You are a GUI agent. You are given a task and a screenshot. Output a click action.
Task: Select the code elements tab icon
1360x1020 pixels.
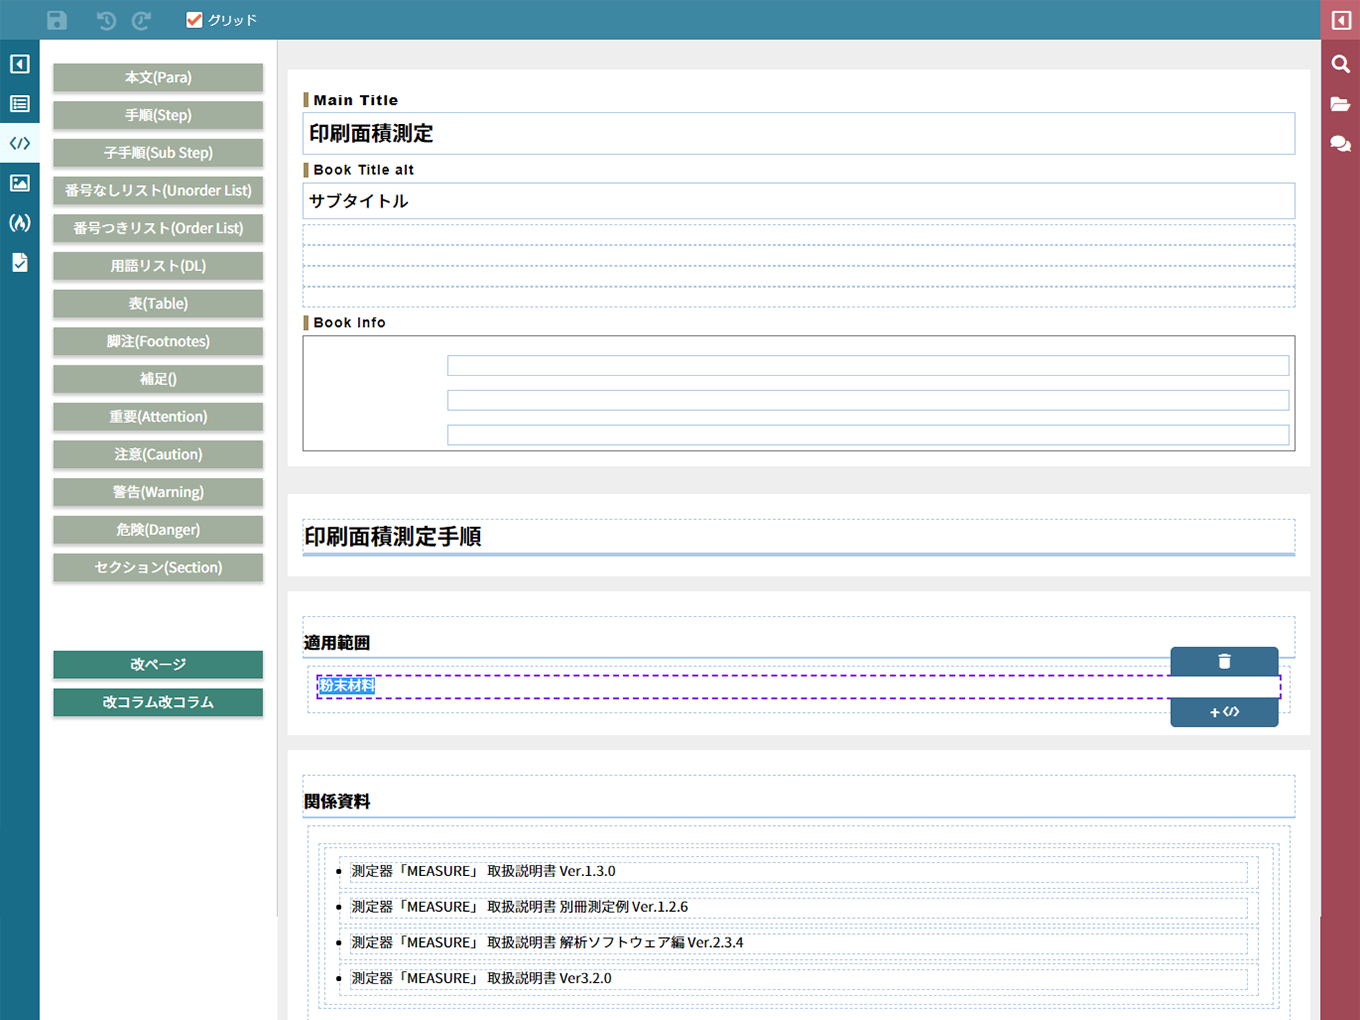pyautogui.click(x=20, y=143)
